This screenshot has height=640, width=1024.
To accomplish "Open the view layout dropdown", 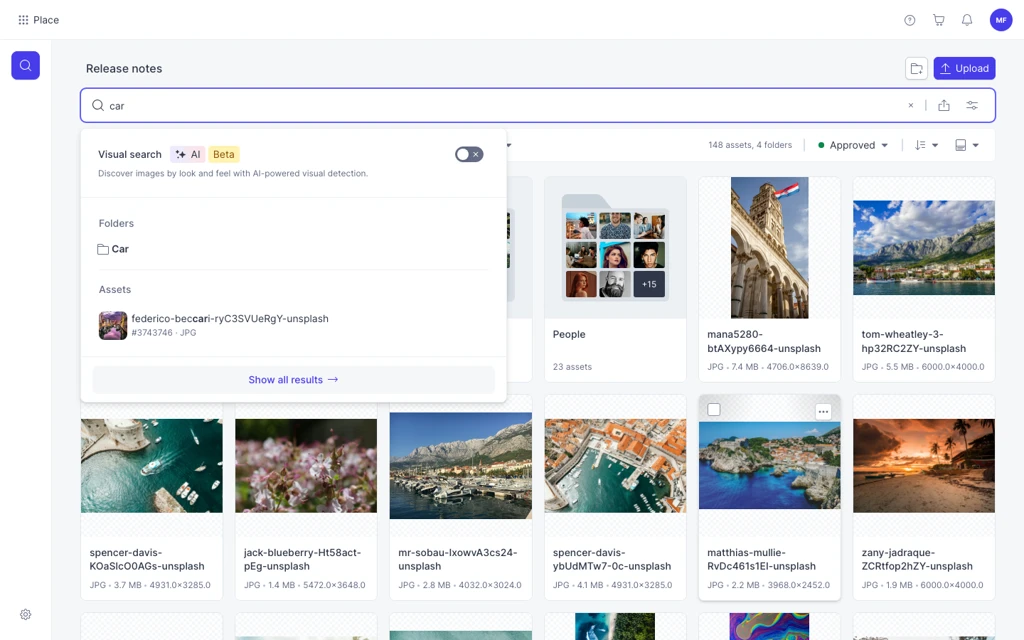I will pos(967,146).
